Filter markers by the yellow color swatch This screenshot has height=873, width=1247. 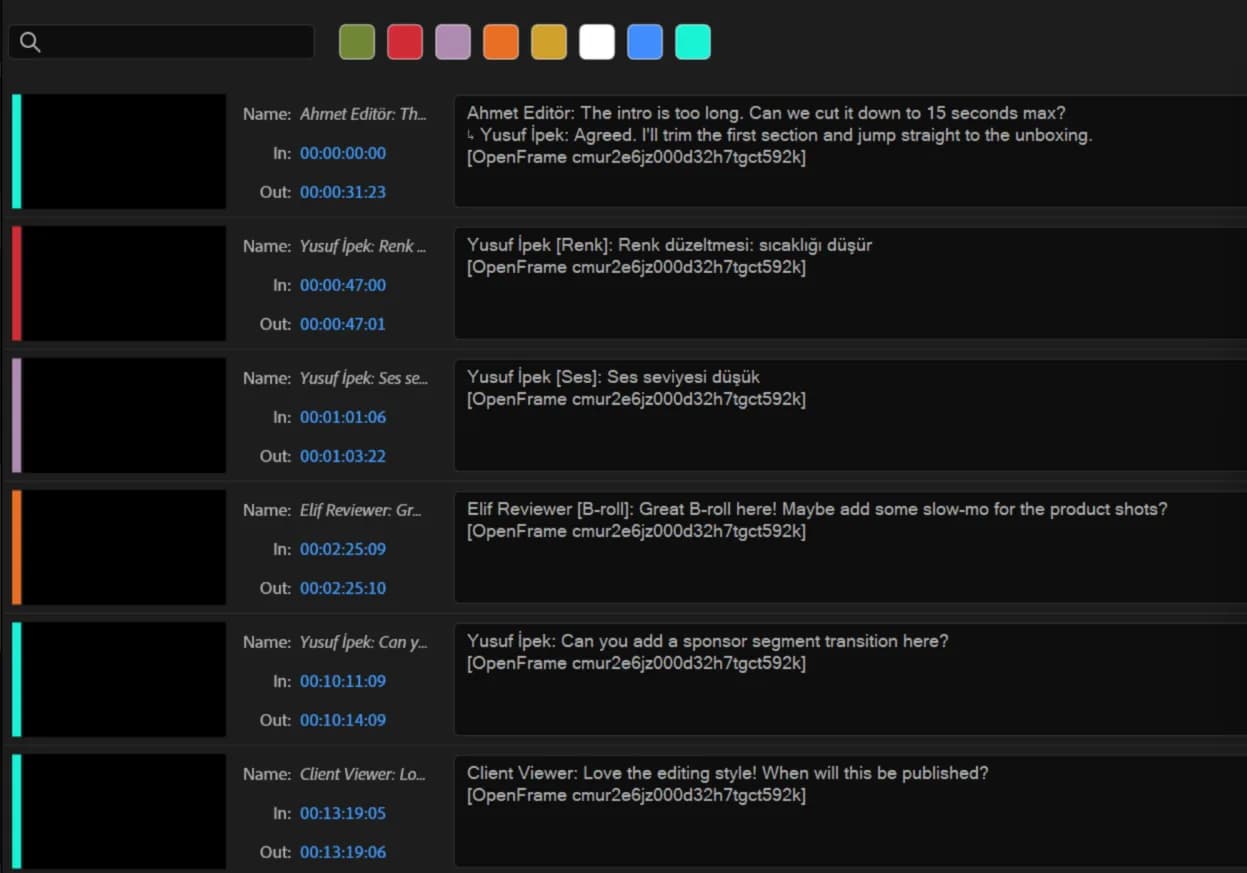pos(549,42)
